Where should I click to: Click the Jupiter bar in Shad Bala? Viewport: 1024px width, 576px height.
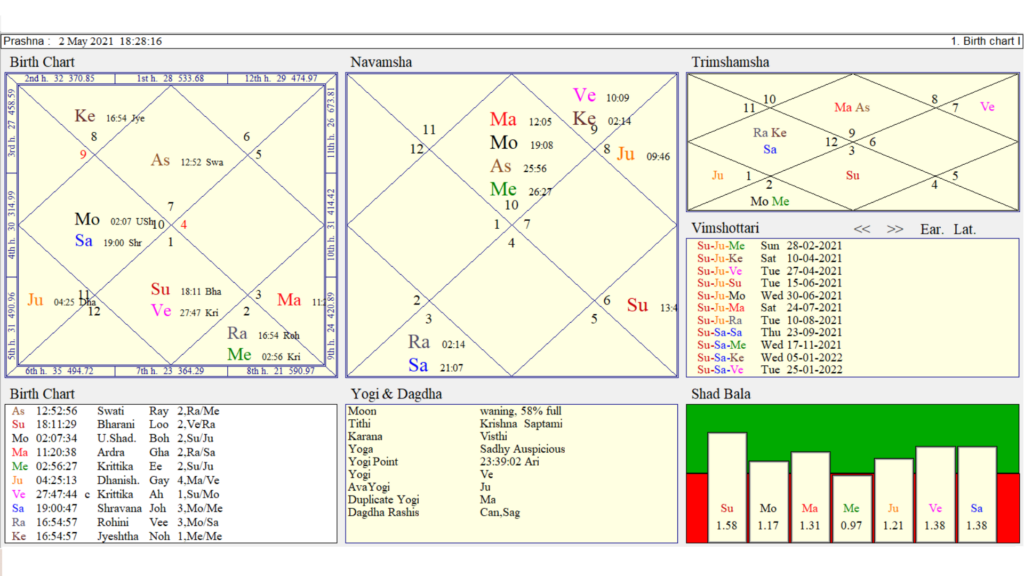(x=893, y=500)
